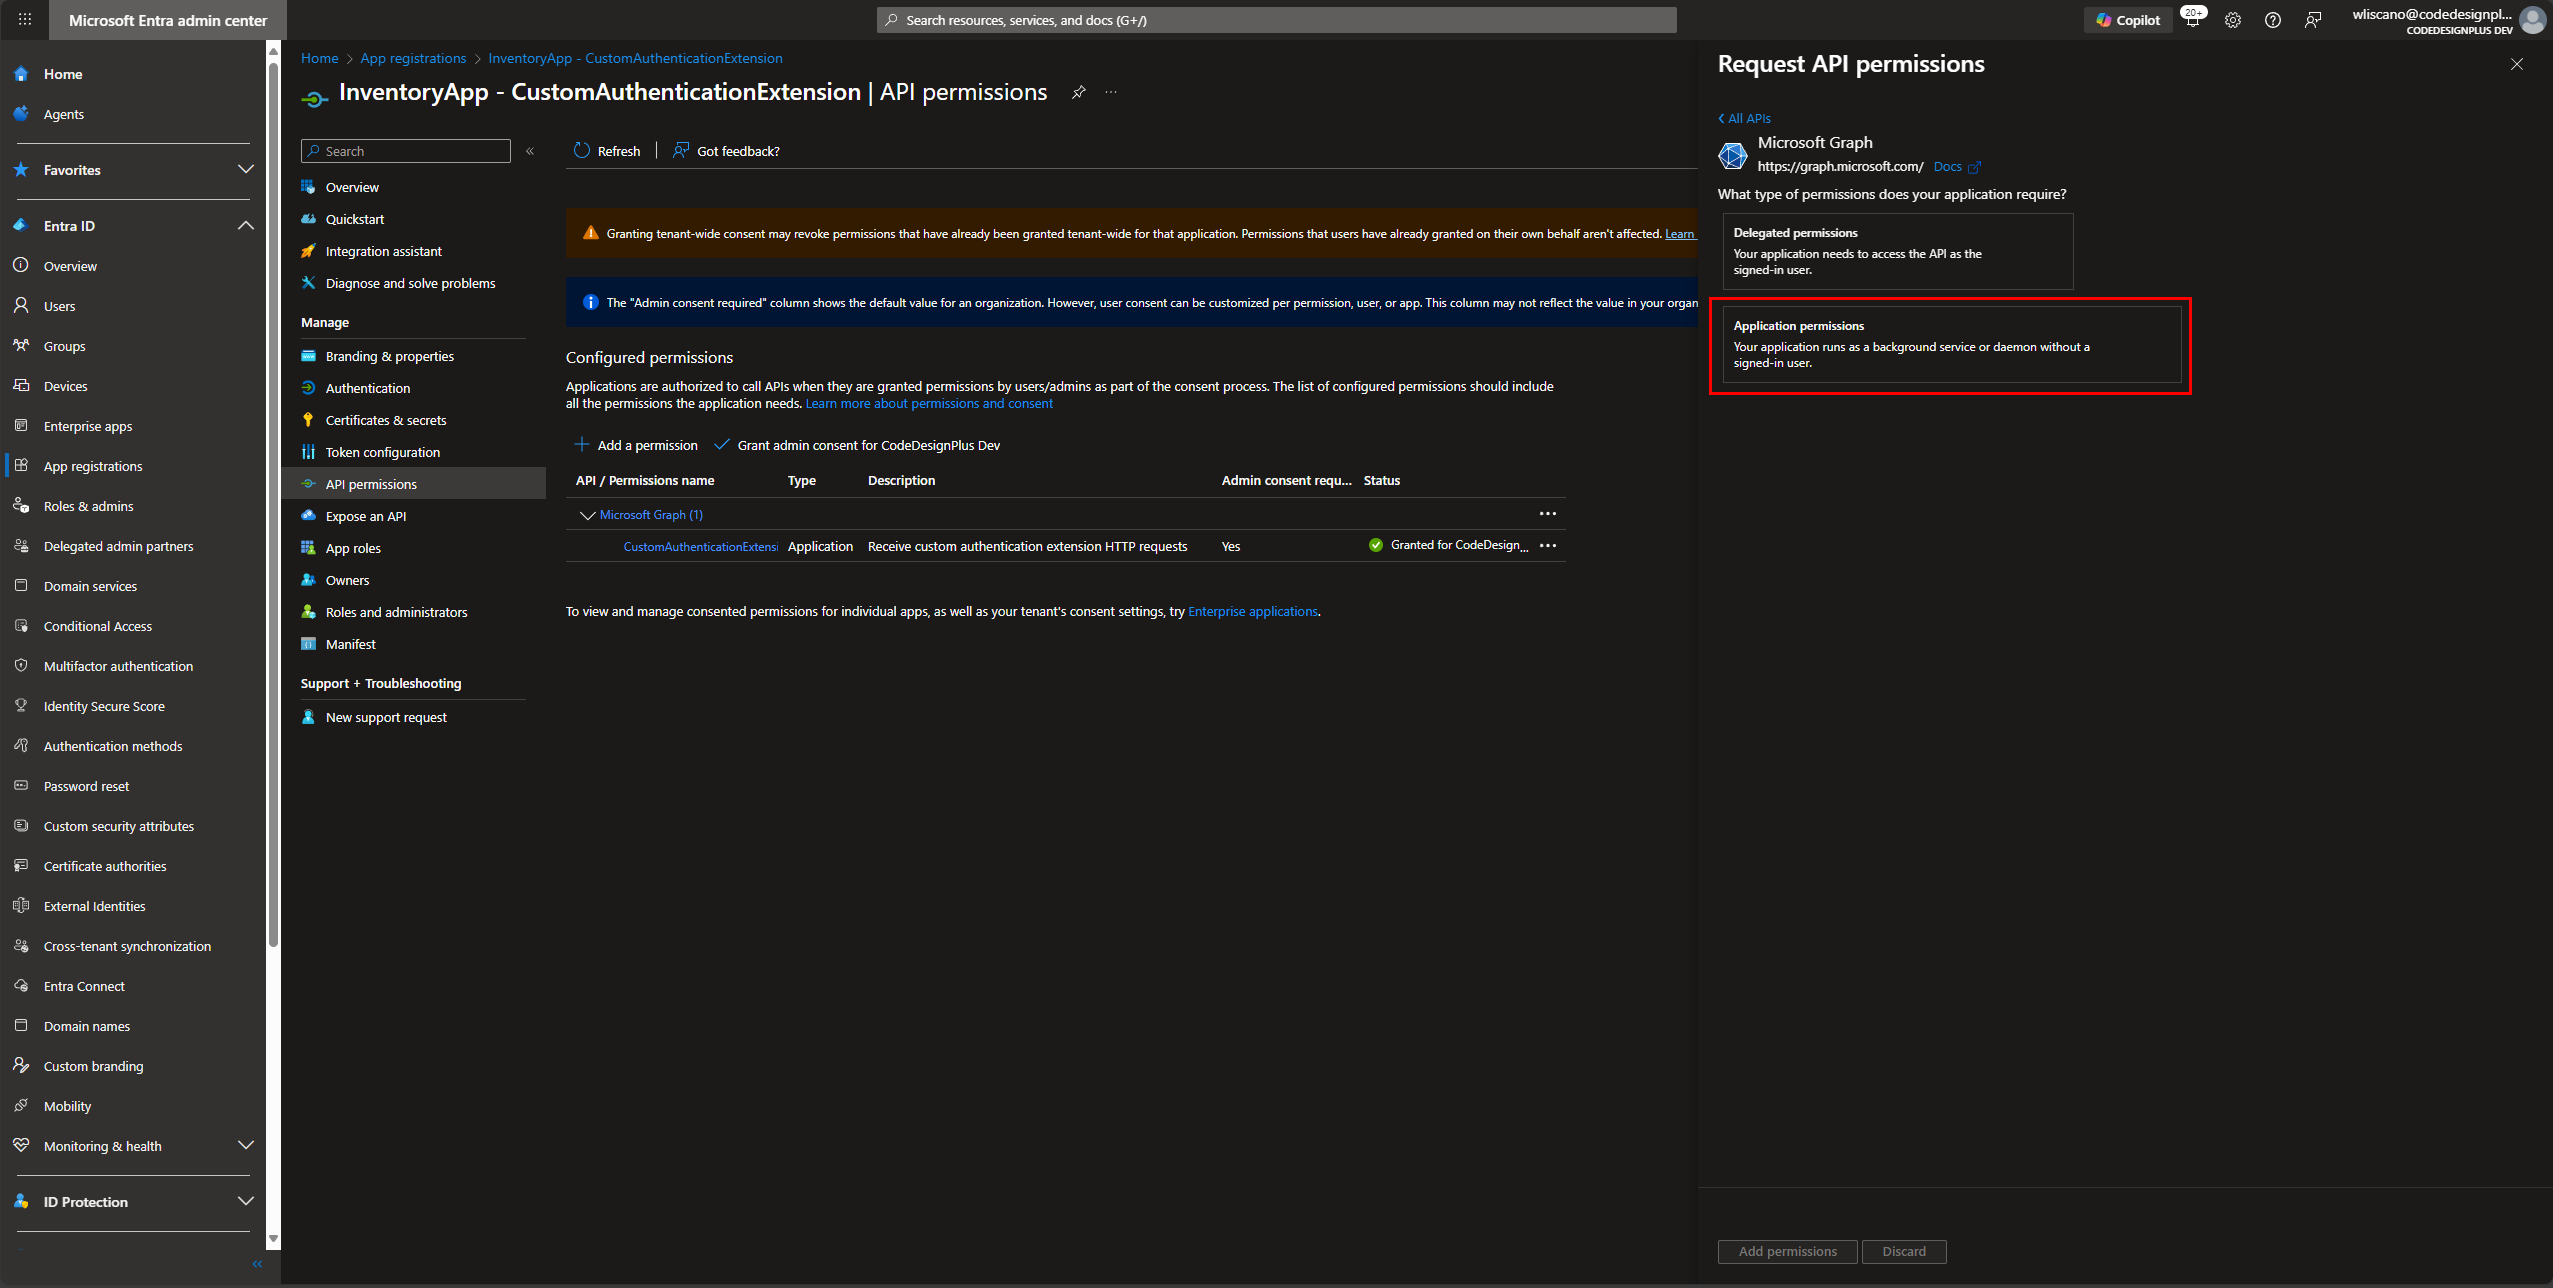Image resolution: width=2553 pixels, height=1288 pixels.
Task: Click the global search resources field
Action: pos(1276,20)
